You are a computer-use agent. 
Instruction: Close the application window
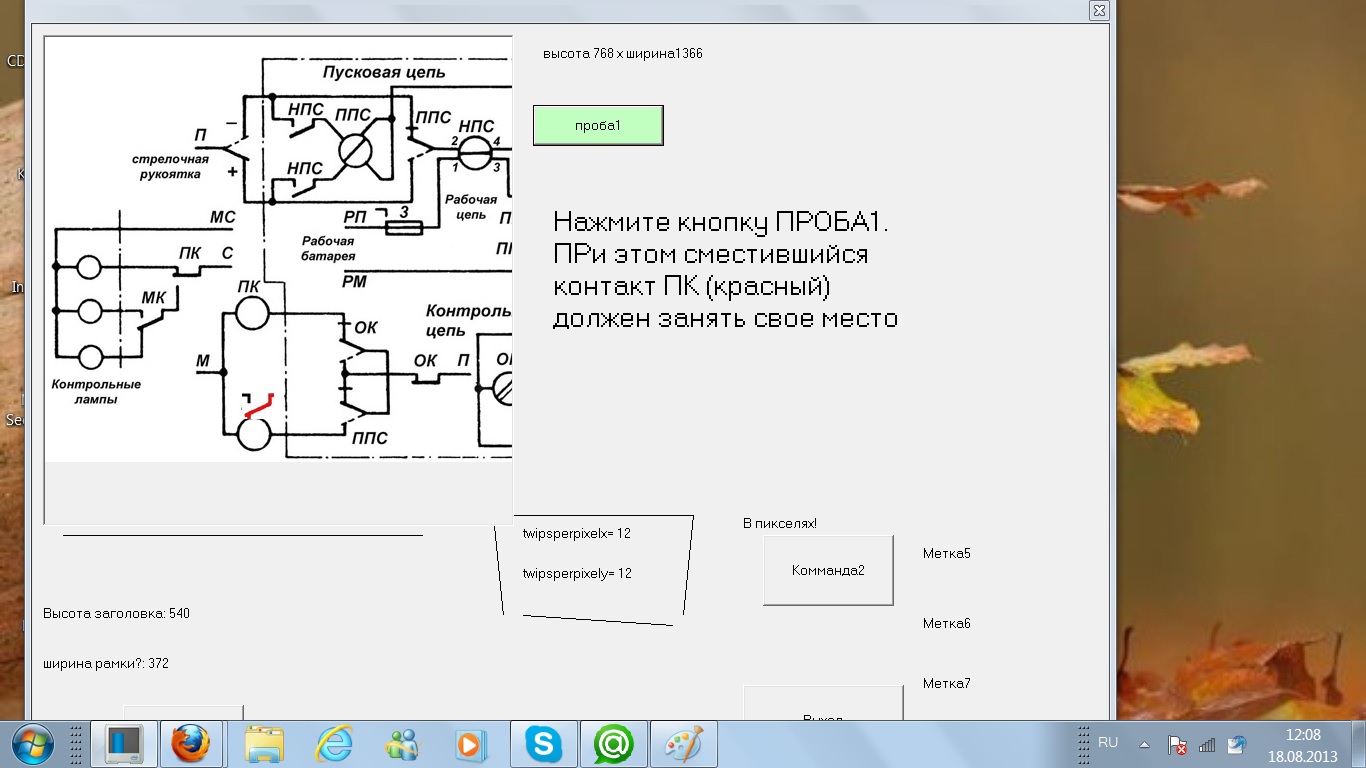[x=1099, y=11]
